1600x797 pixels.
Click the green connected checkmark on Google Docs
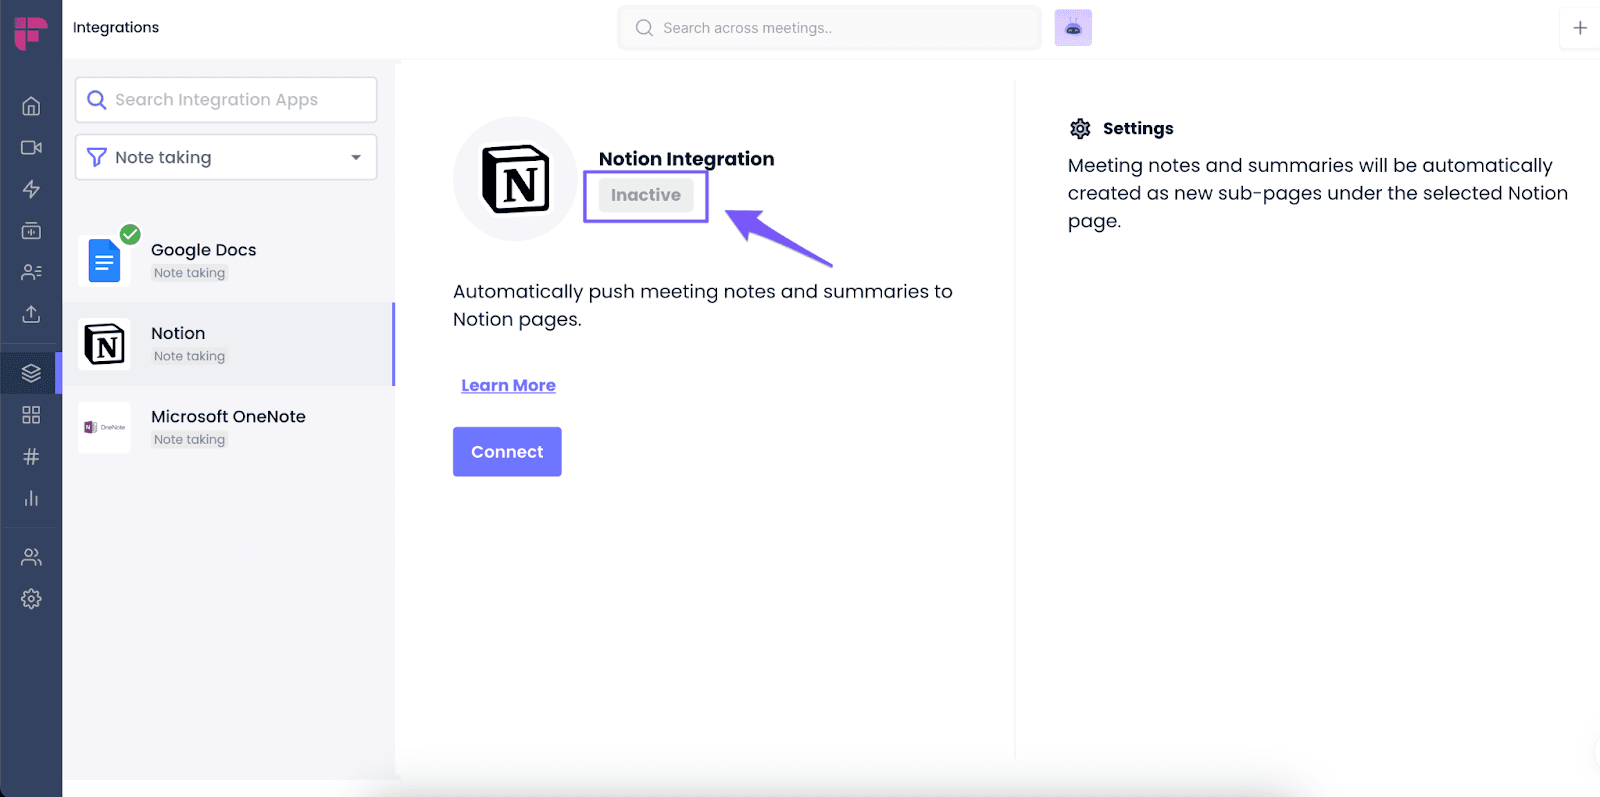pyautogui.click(x=130, y=234)
